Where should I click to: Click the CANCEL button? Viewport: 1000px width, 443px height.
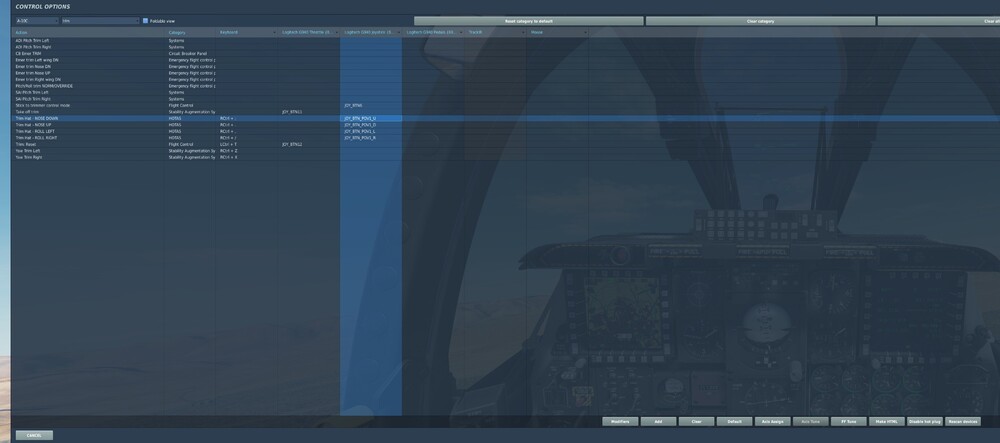34,435
